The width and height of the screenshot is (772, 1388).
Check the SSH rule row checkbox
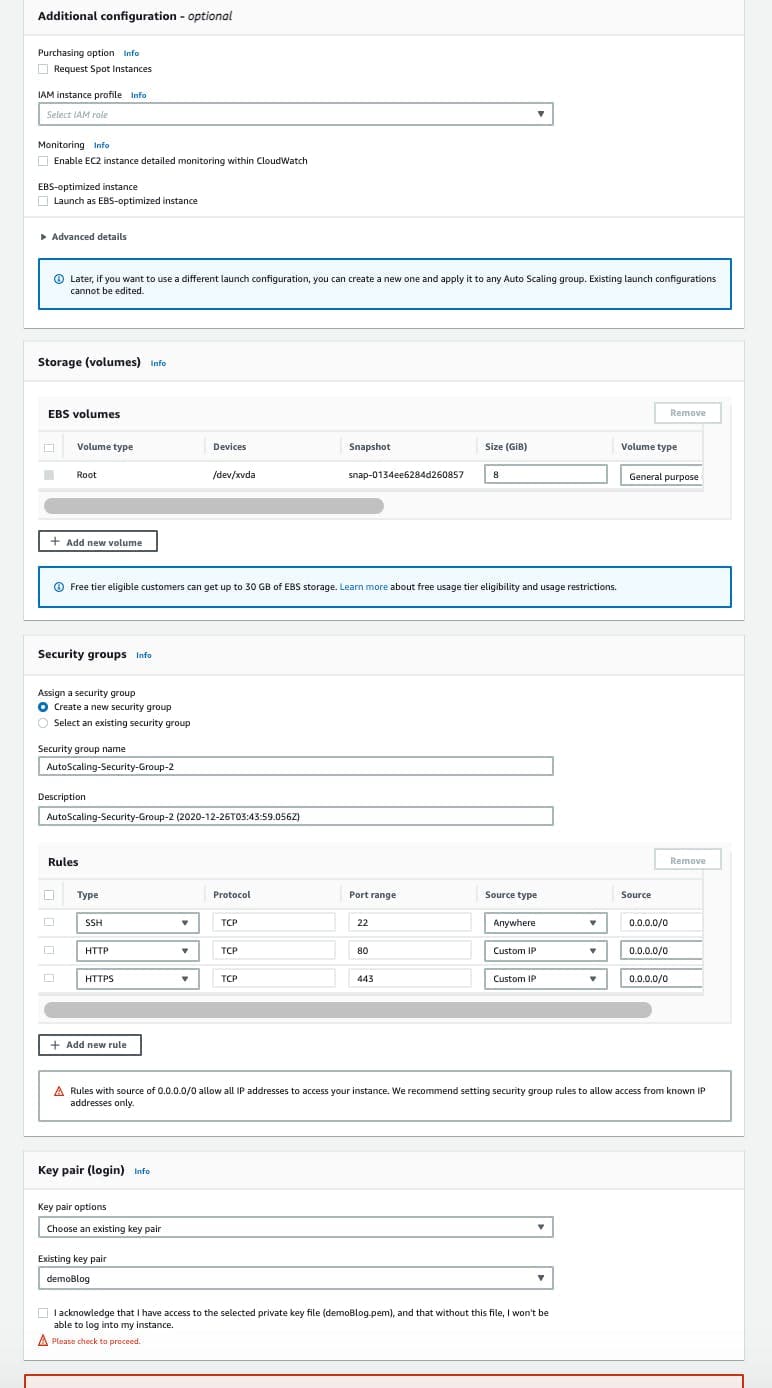coord(49,922)
